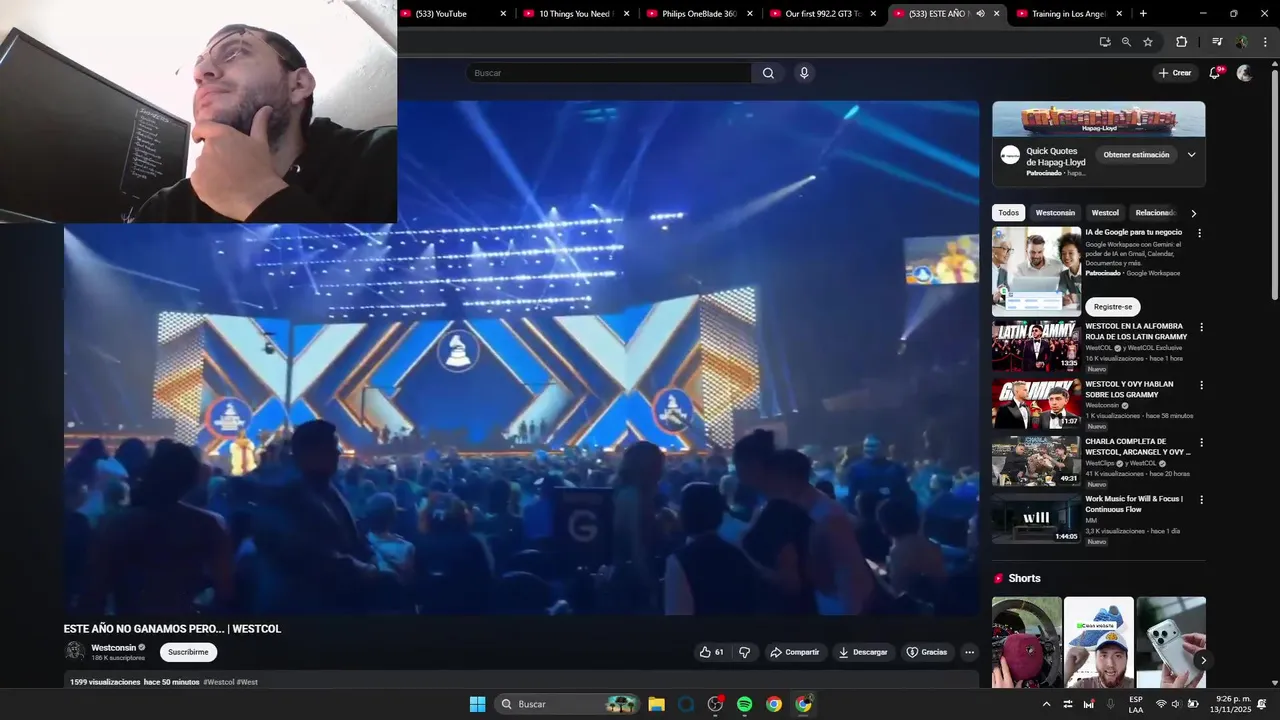Image resolution: width=1280 pixels, height=720 pixels.
Task: Open the Windows Start menu
Action: 477,704
